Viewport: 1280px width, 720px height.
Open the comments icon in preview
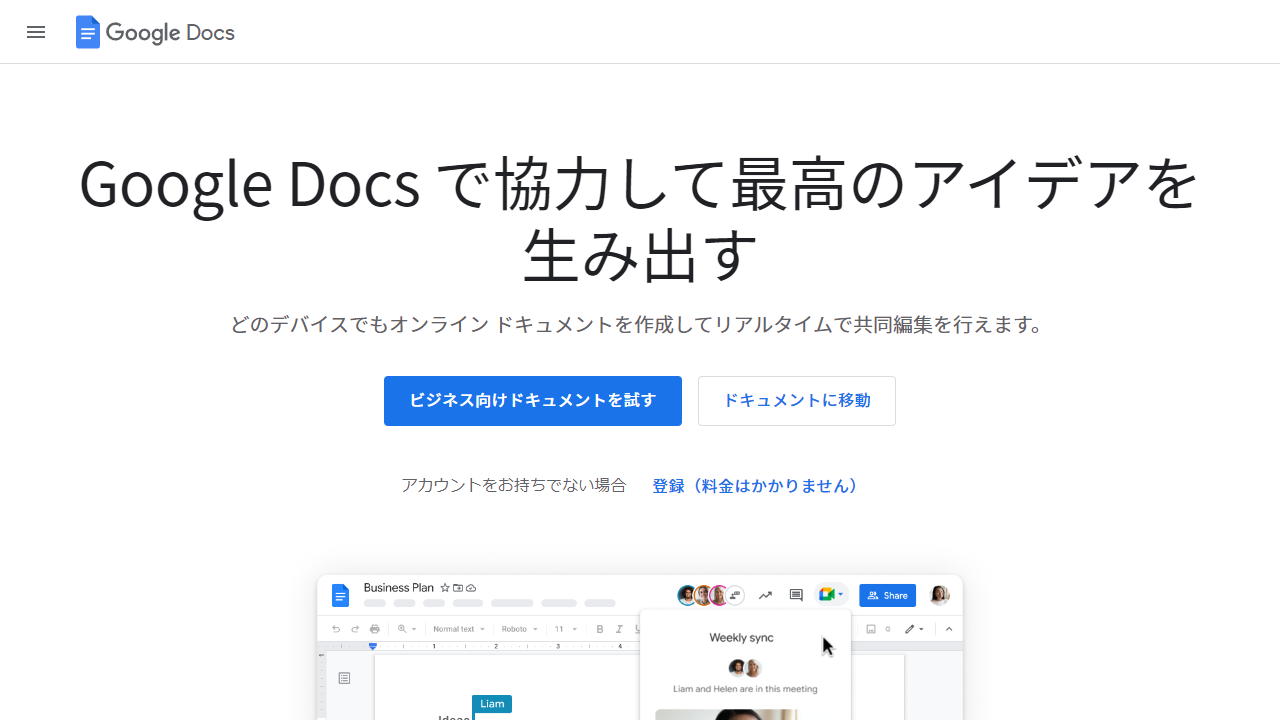click(796, 595)
